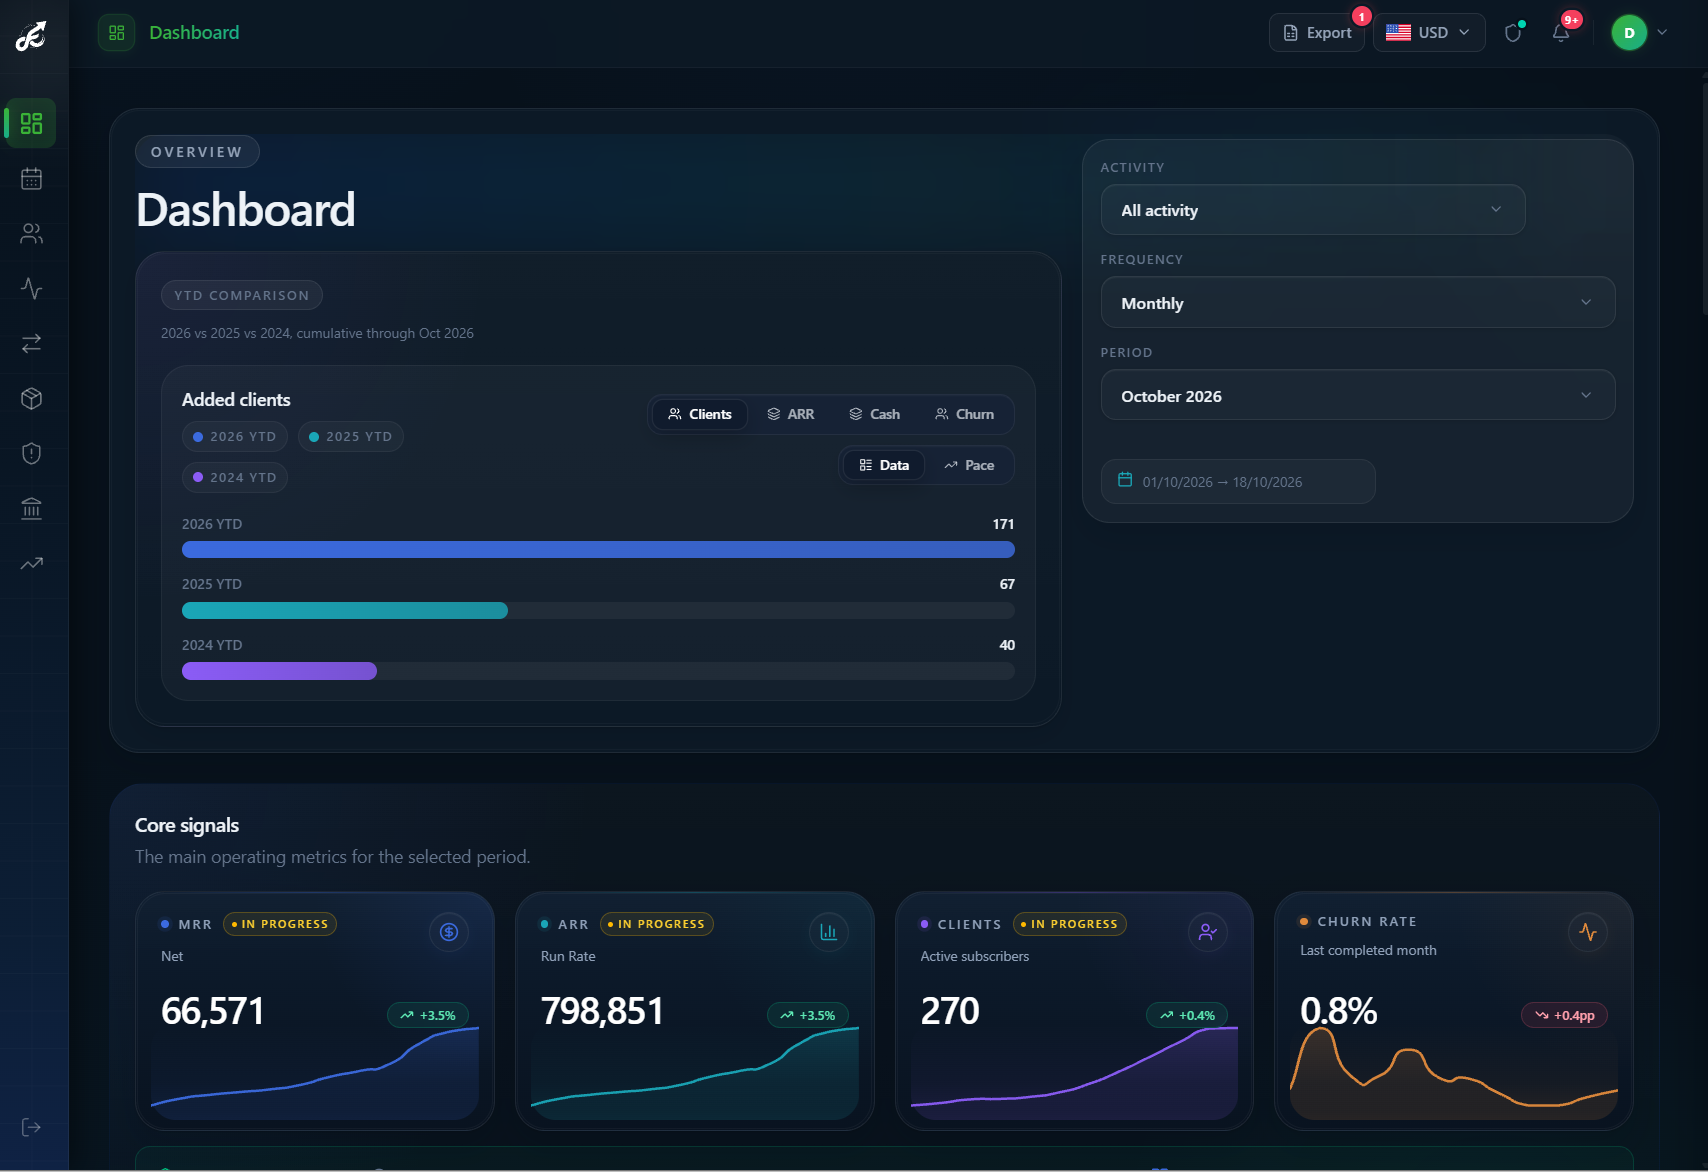Click the app logo at top left
The height and width of the screenshot is (1172, 1708).
31,36
